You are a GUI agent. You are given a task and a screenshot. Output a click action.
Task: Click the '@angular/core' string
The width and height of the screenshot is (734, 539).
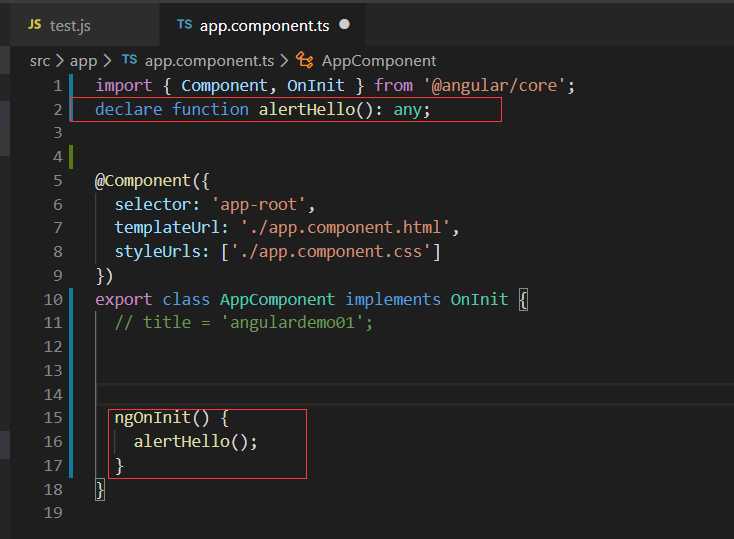pyautogui.click(x=494, y=86)
